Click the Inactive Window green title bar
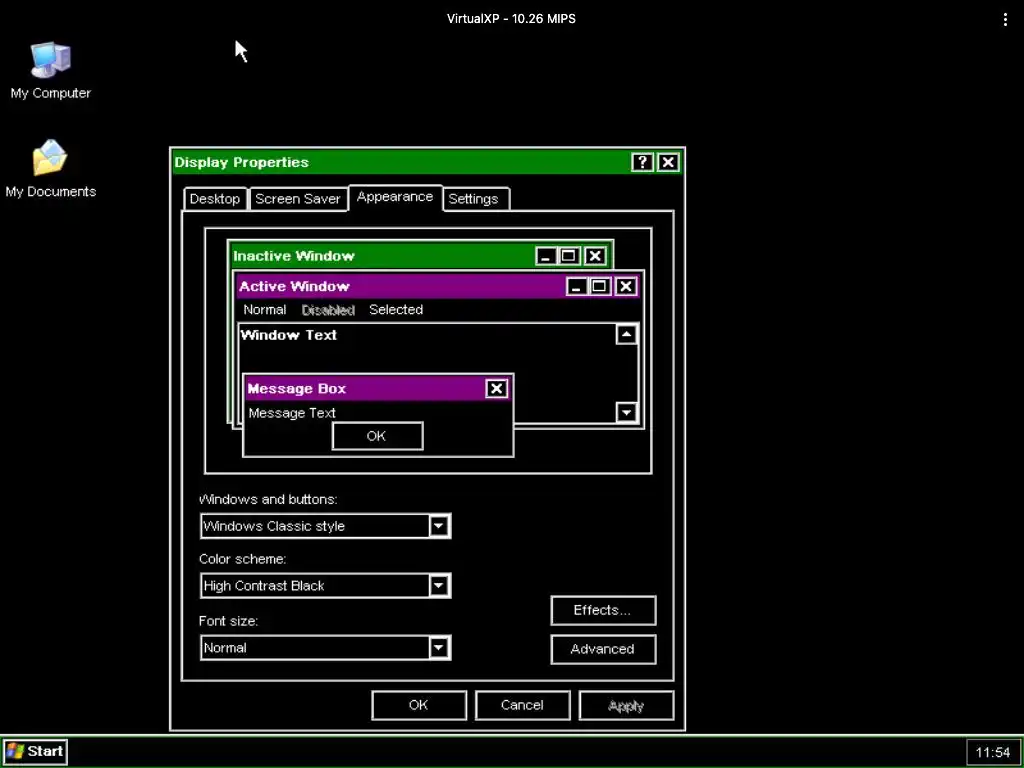Image resolution: width=1024 pixels, height=768 pixels. pyautogui.click(x=421, y=256)
